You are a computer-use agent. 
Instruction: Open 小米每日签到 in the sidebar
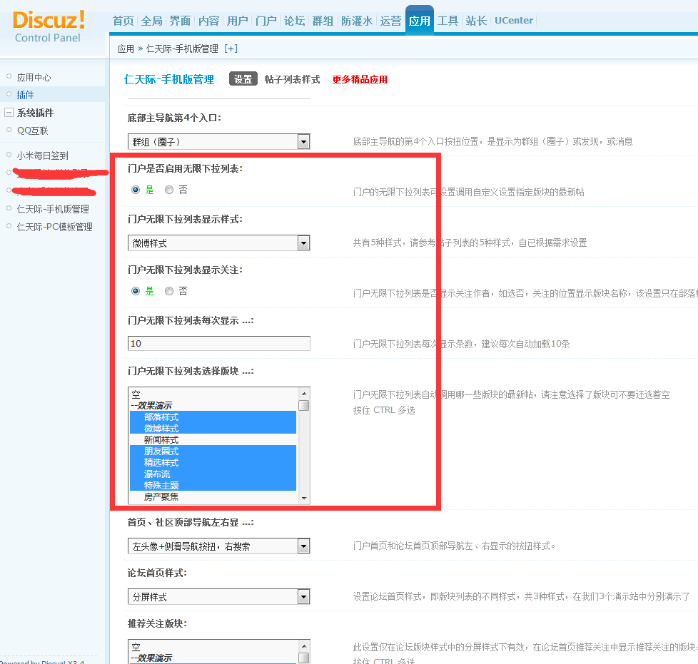pyautogui.click(x=42, y=156)
